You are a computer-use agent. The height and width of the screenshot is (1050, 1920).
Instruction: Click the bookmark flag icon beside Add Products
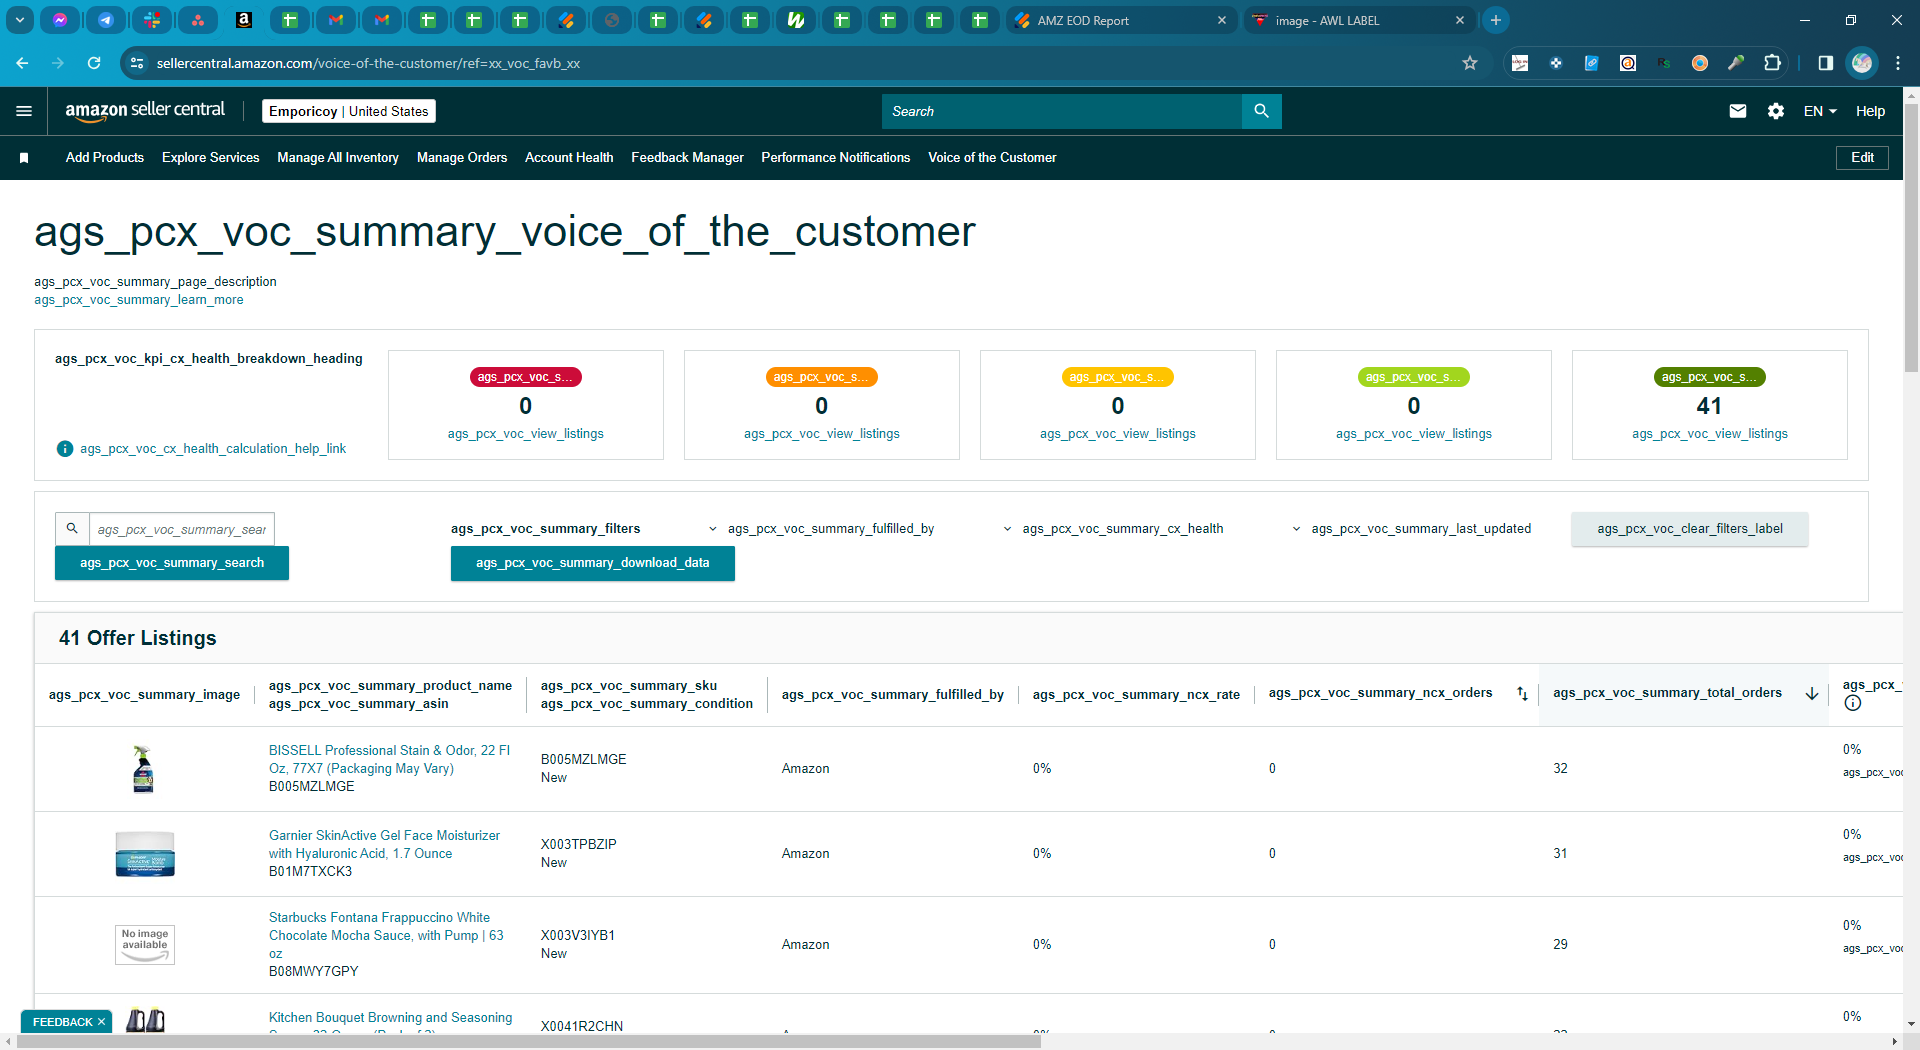(x=24, y=157)
